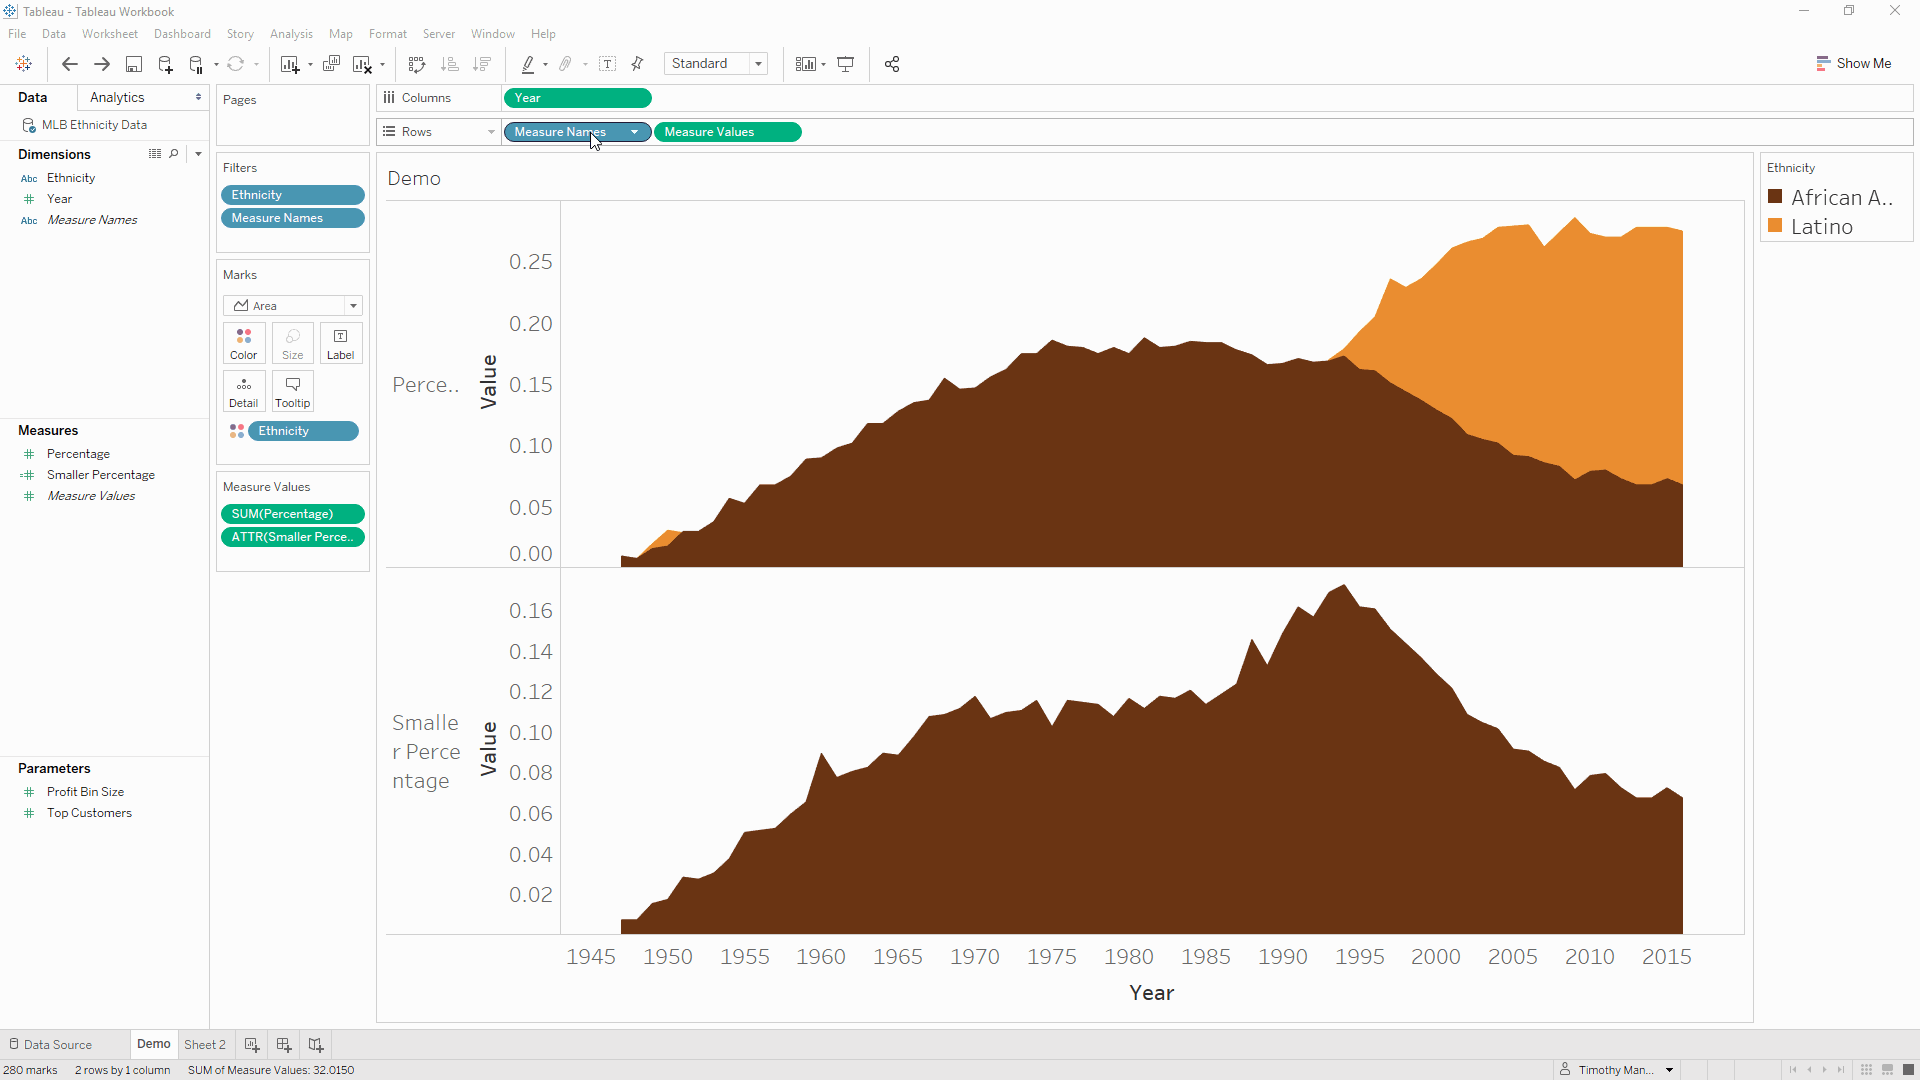Switch to the Analytics pane
The height and width of the screenshot is (1080, 1920).
117,97
